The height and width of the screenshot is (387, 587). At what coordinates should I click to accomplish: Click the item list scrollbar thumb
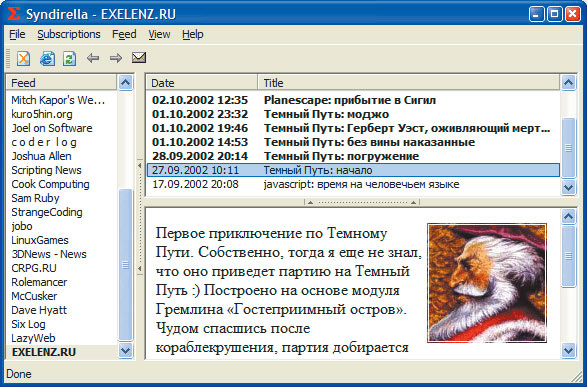pos(568,148)
